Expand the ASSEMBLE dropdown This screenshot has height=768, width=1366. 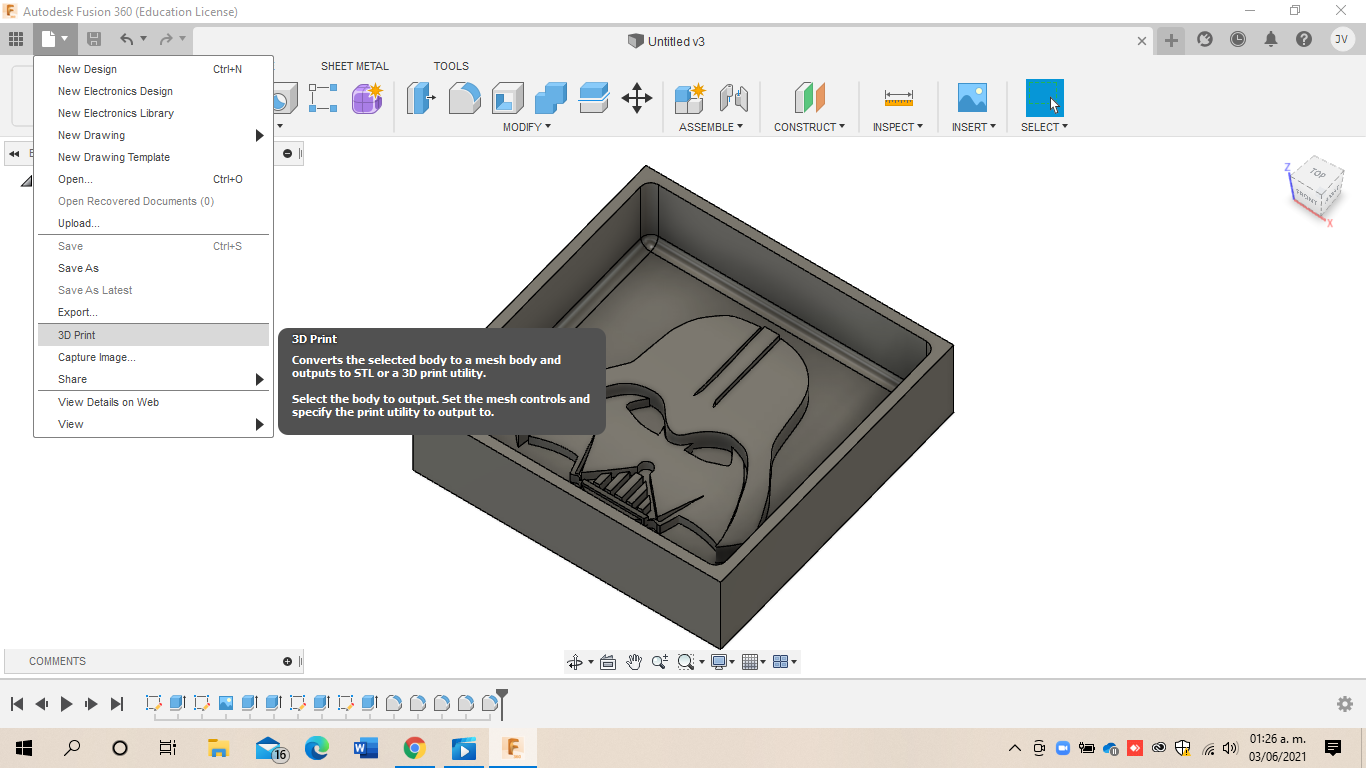click(x=711, y=127)
